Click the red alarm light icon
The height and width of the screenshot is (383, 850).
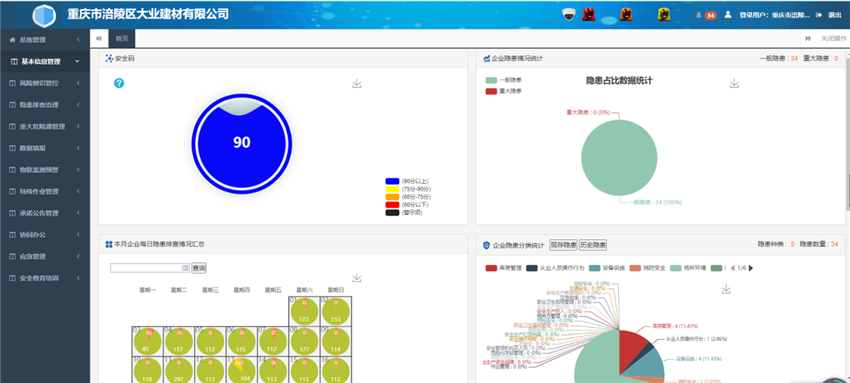[x=588, y=15]
